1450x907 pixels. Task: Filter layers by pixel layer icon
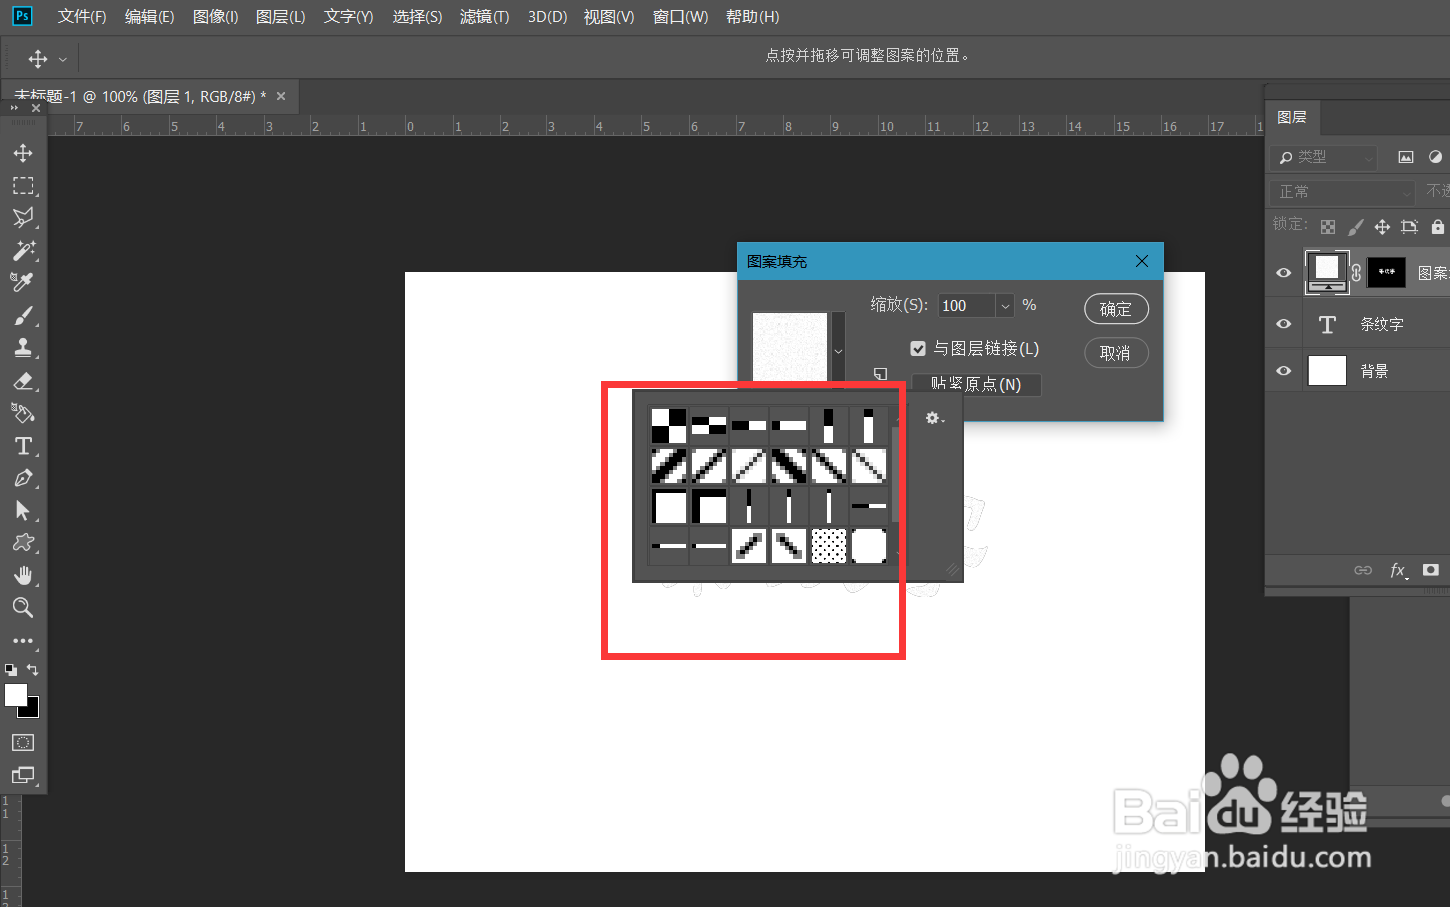[1406, 157]
